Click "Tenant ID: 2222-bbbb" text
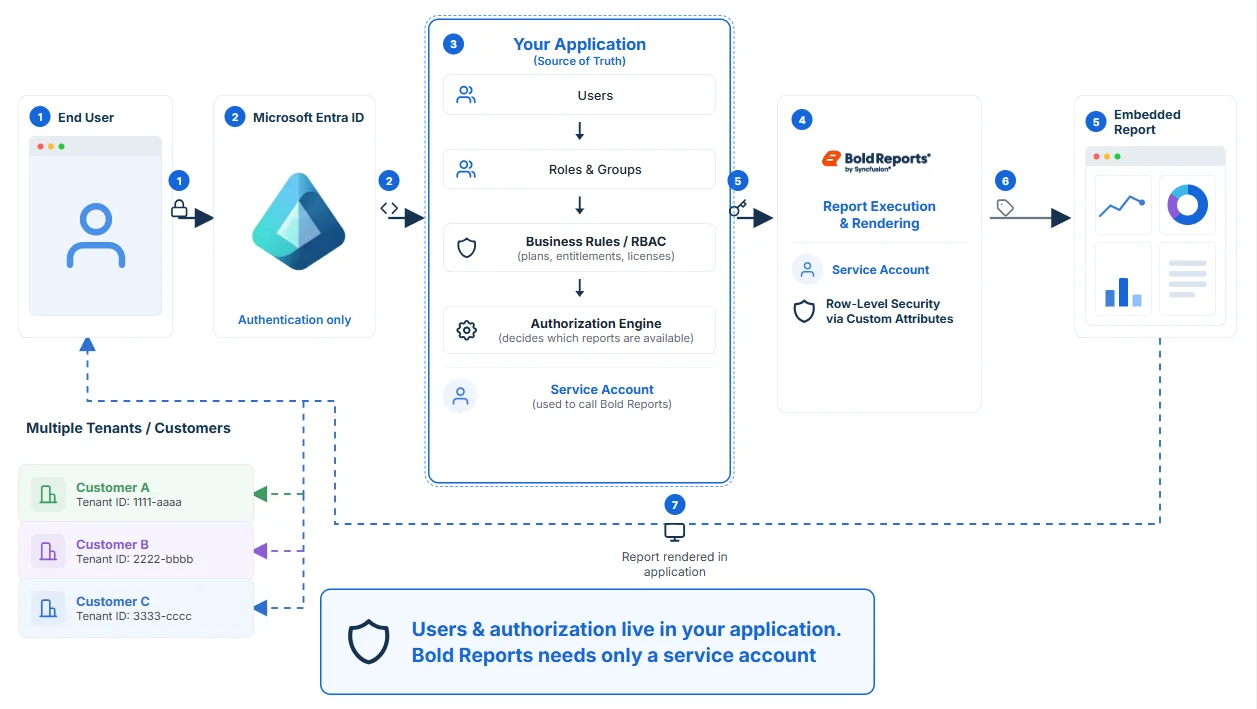The image size is (1257, 709). [x=135, y=559]
